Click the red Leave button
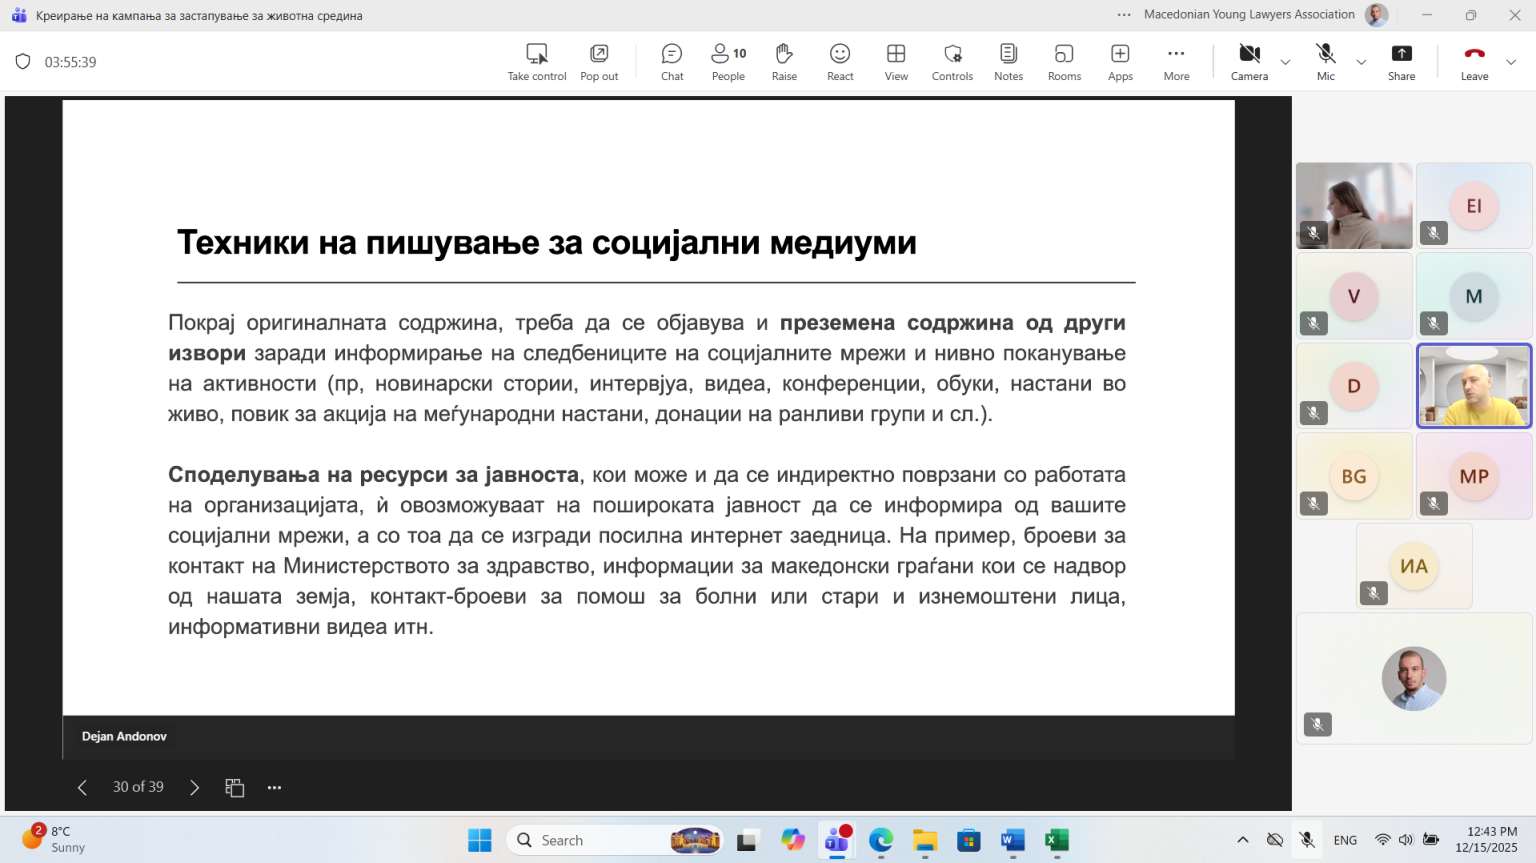Screen dimensions: 1536x863 click(x=1474, y=61)
